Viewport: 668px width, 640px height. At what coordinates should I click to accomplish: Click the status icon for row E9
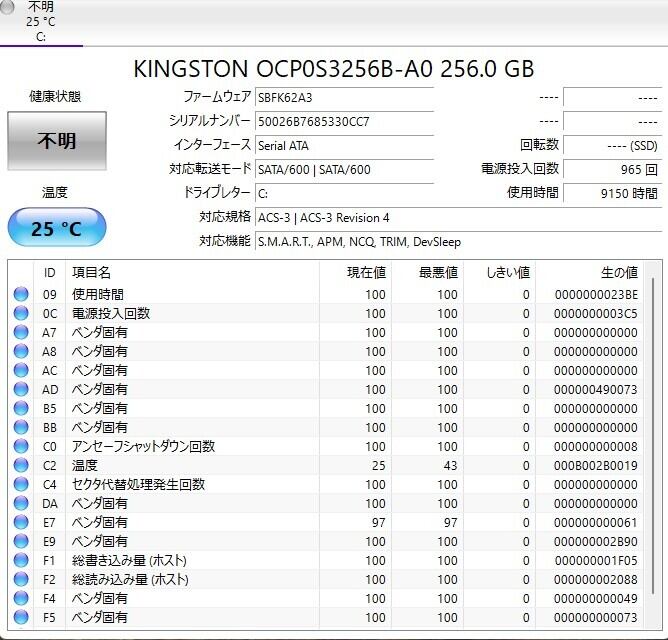[21, 541]
